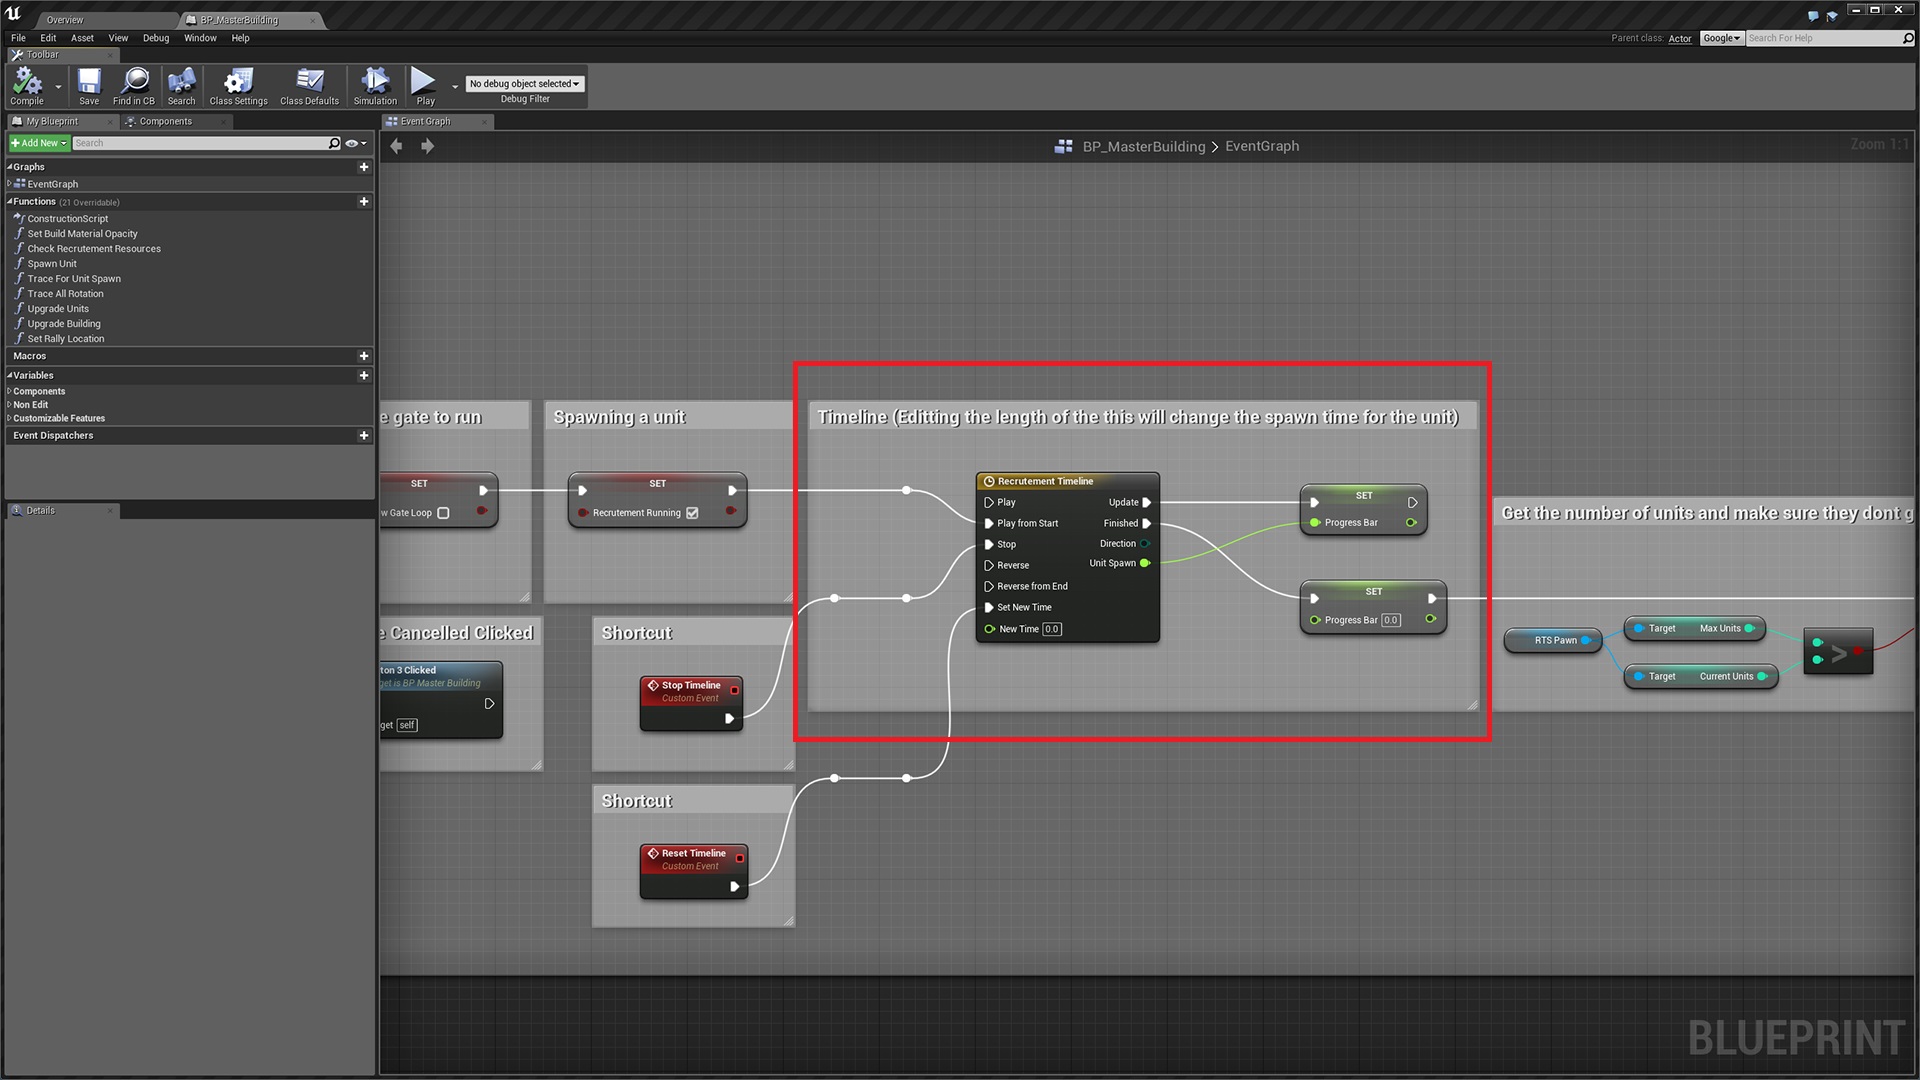This screenshot has height=1080, width=1920.
Task: Click the Save toolbar icon
Action: click(x=89, y=84)
